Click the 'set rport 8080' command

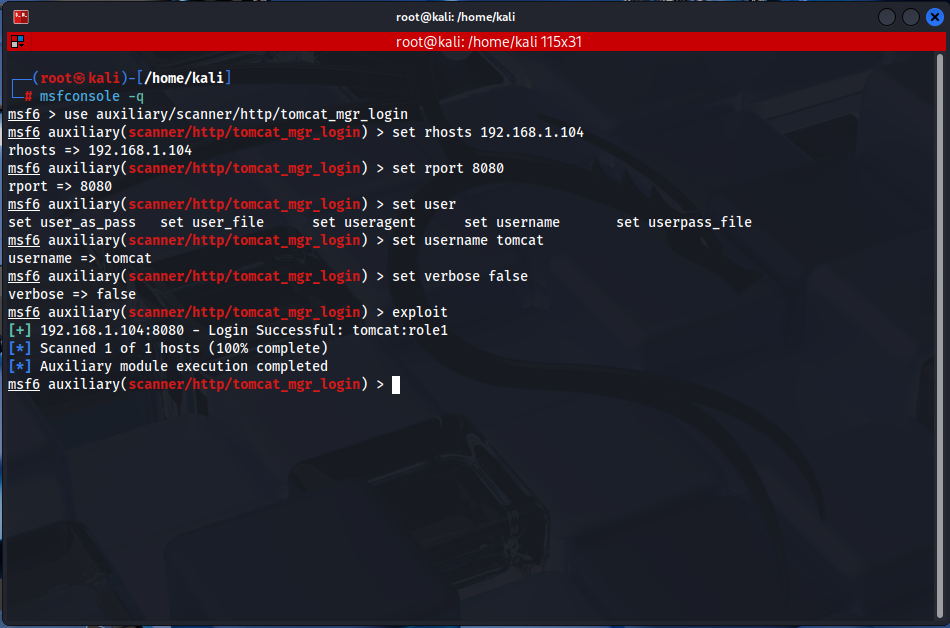tap(448, 168)
